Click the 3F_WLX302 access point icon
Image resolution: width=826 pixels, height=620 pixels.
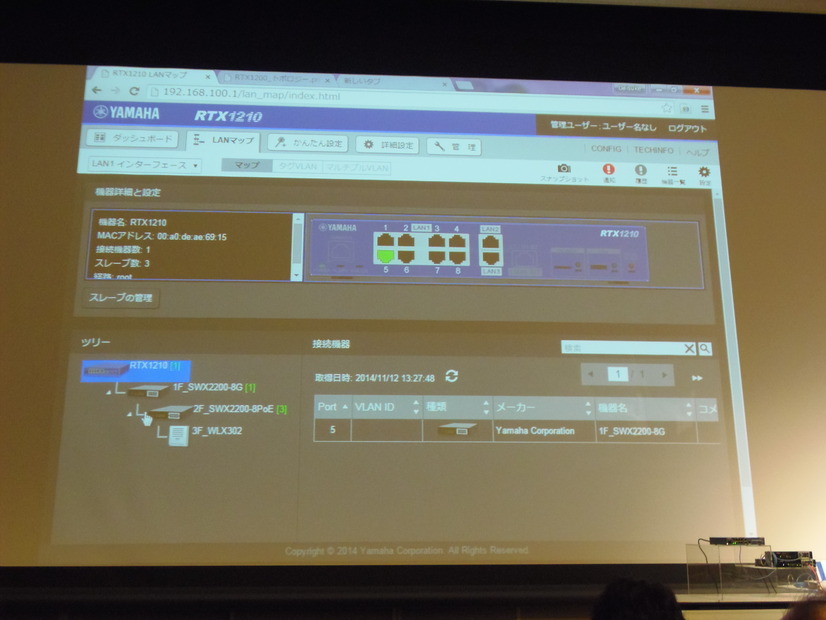point(178,435)
